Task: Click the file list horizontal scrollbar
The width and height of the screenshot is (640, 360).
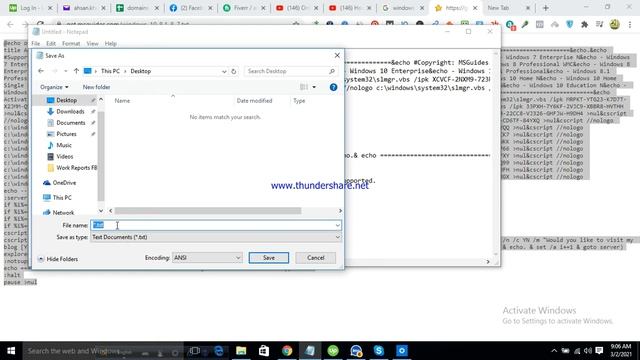Action: (208, 211)
